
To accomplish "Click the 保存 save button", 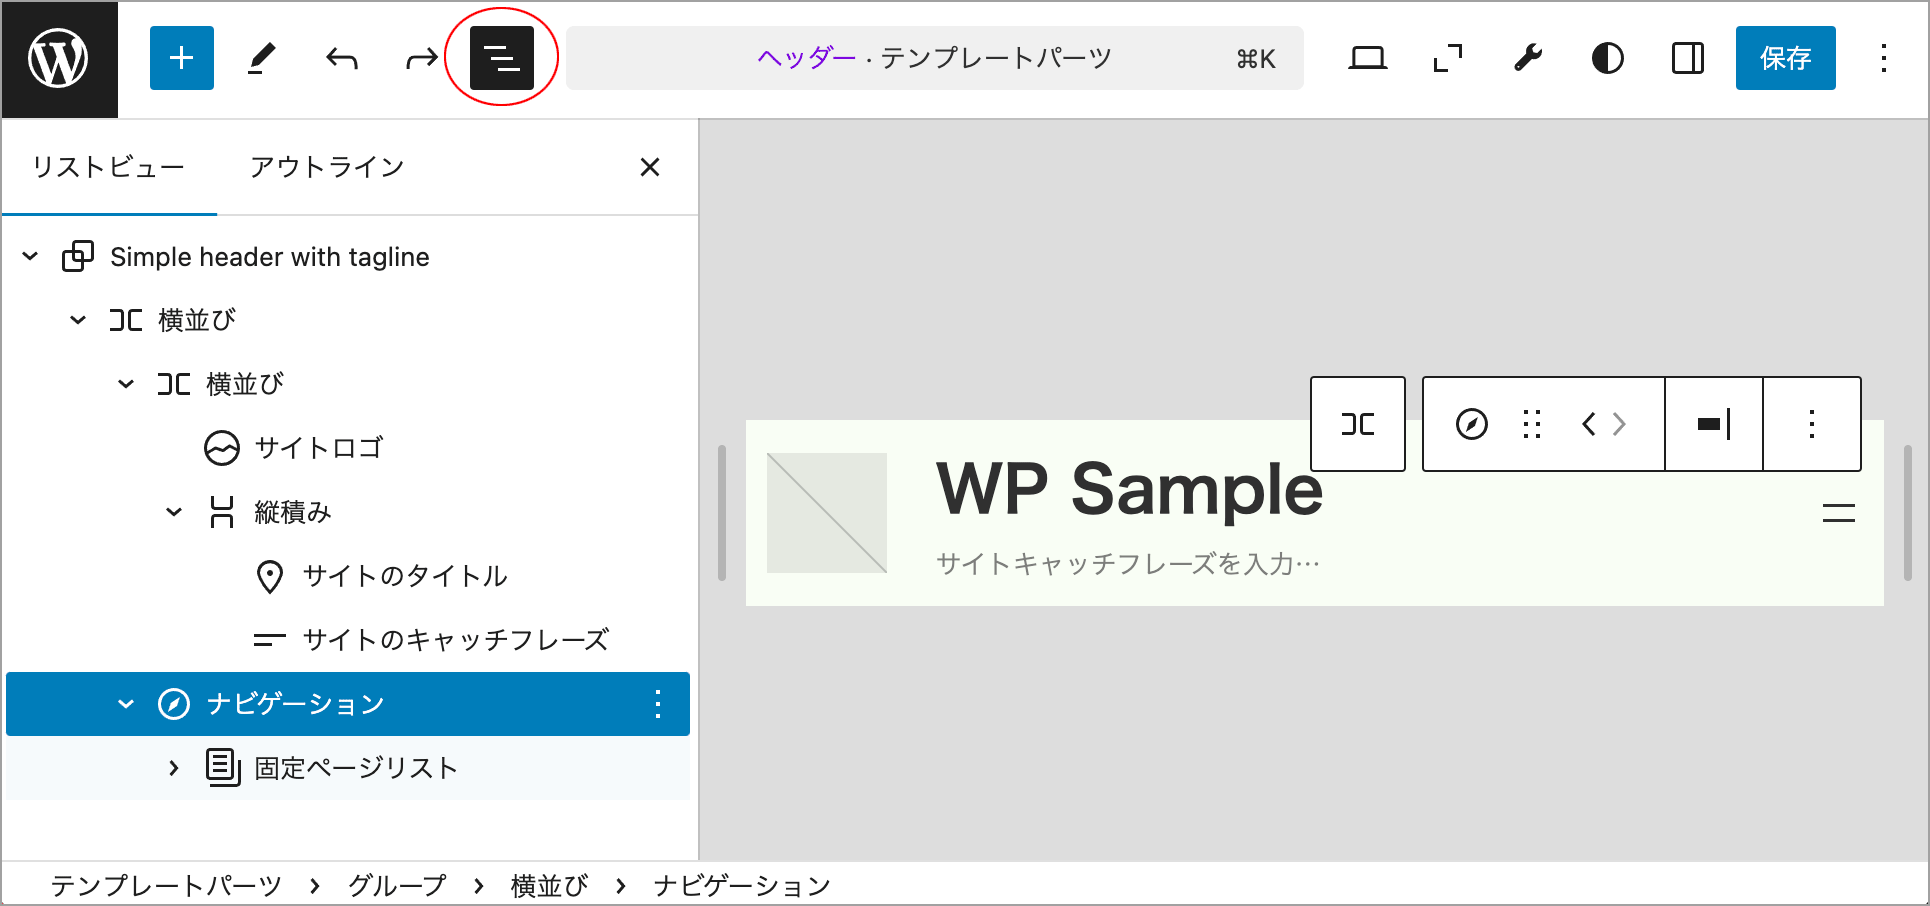I will (1785, 59).
